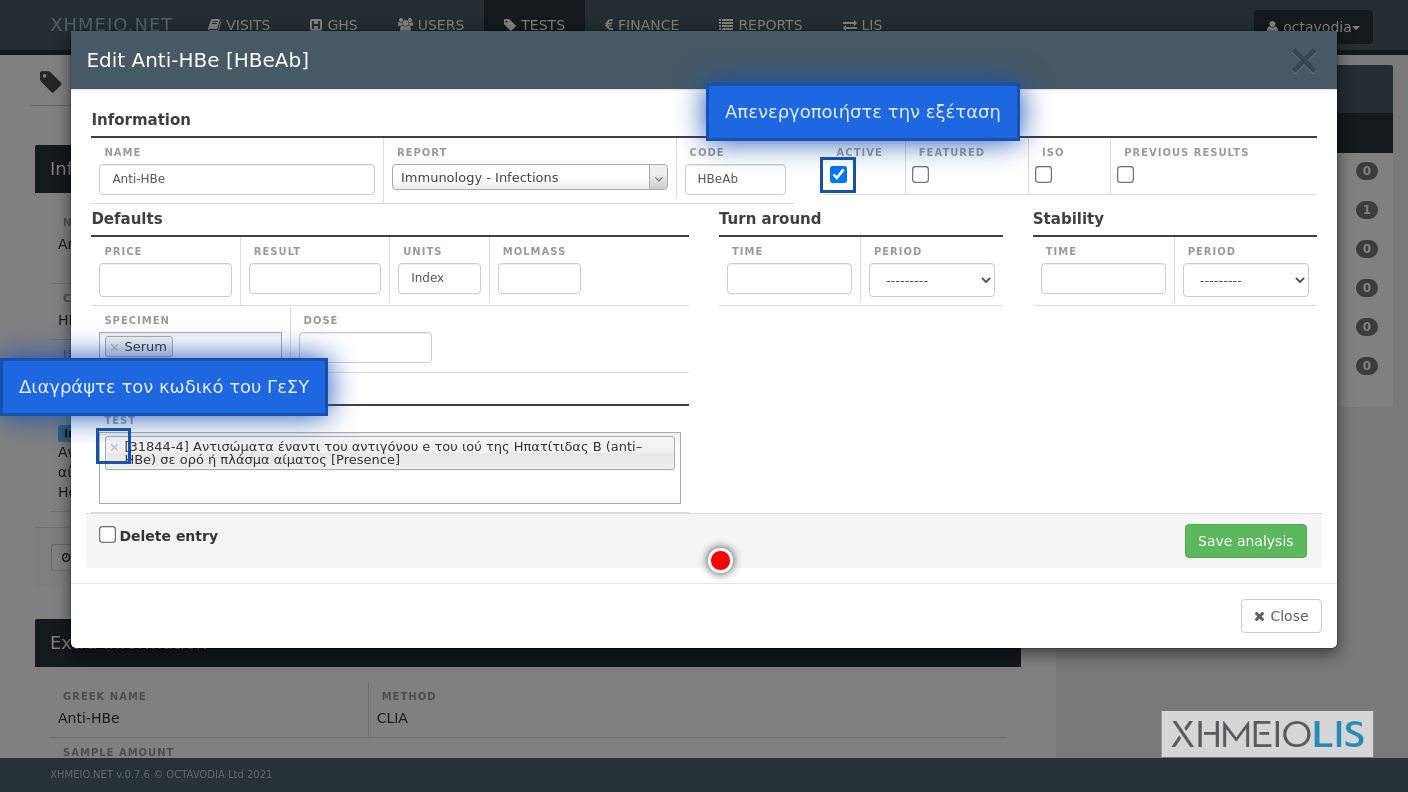Open the Turn around Period dropdown
1408x792 pixels.
[x=931, y=280]
